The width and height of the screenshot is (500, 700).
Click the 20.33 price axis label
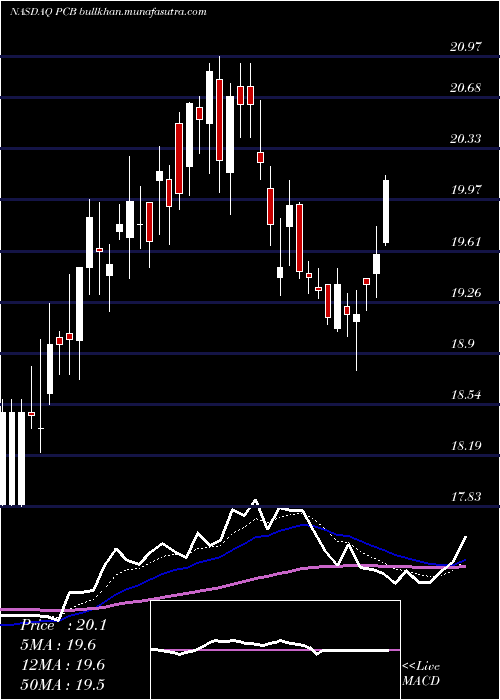[x=466, y=139]
